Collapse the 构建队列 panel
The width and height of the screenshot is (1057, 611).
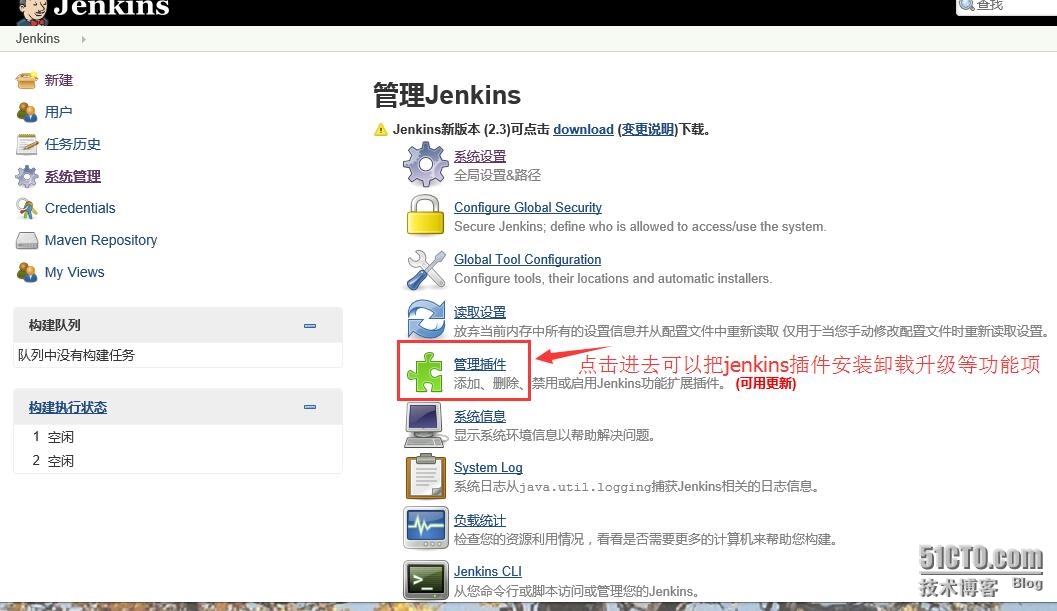310,326
